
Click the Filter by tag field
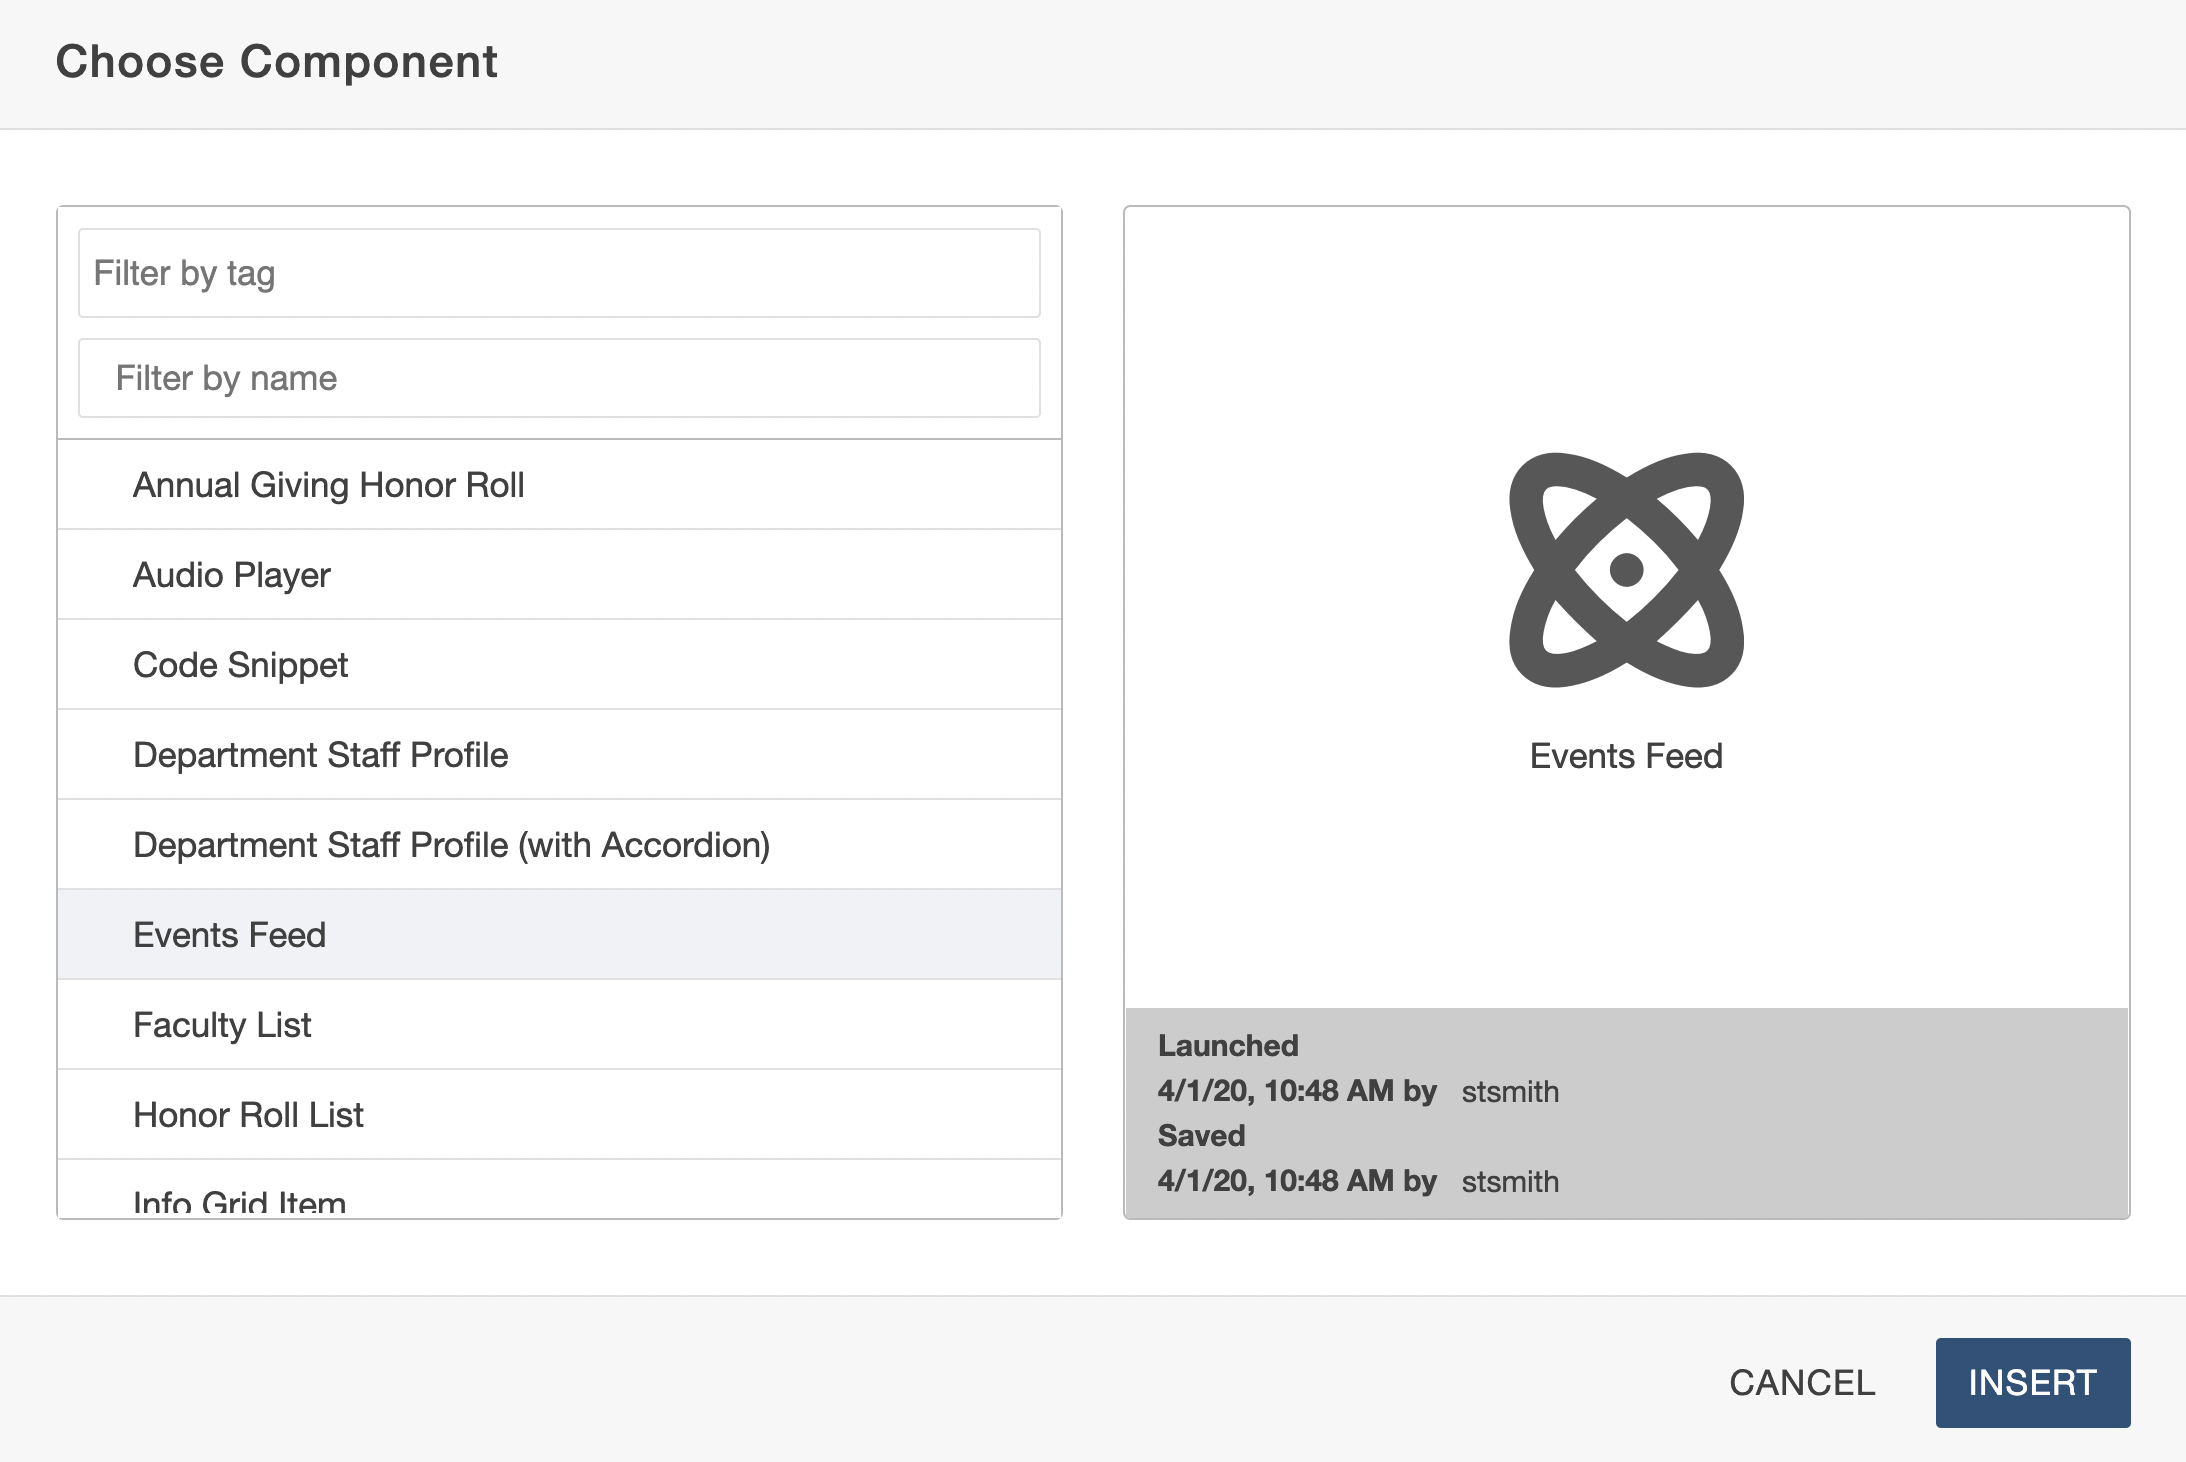pyautogui.click(x=559, y=273)
